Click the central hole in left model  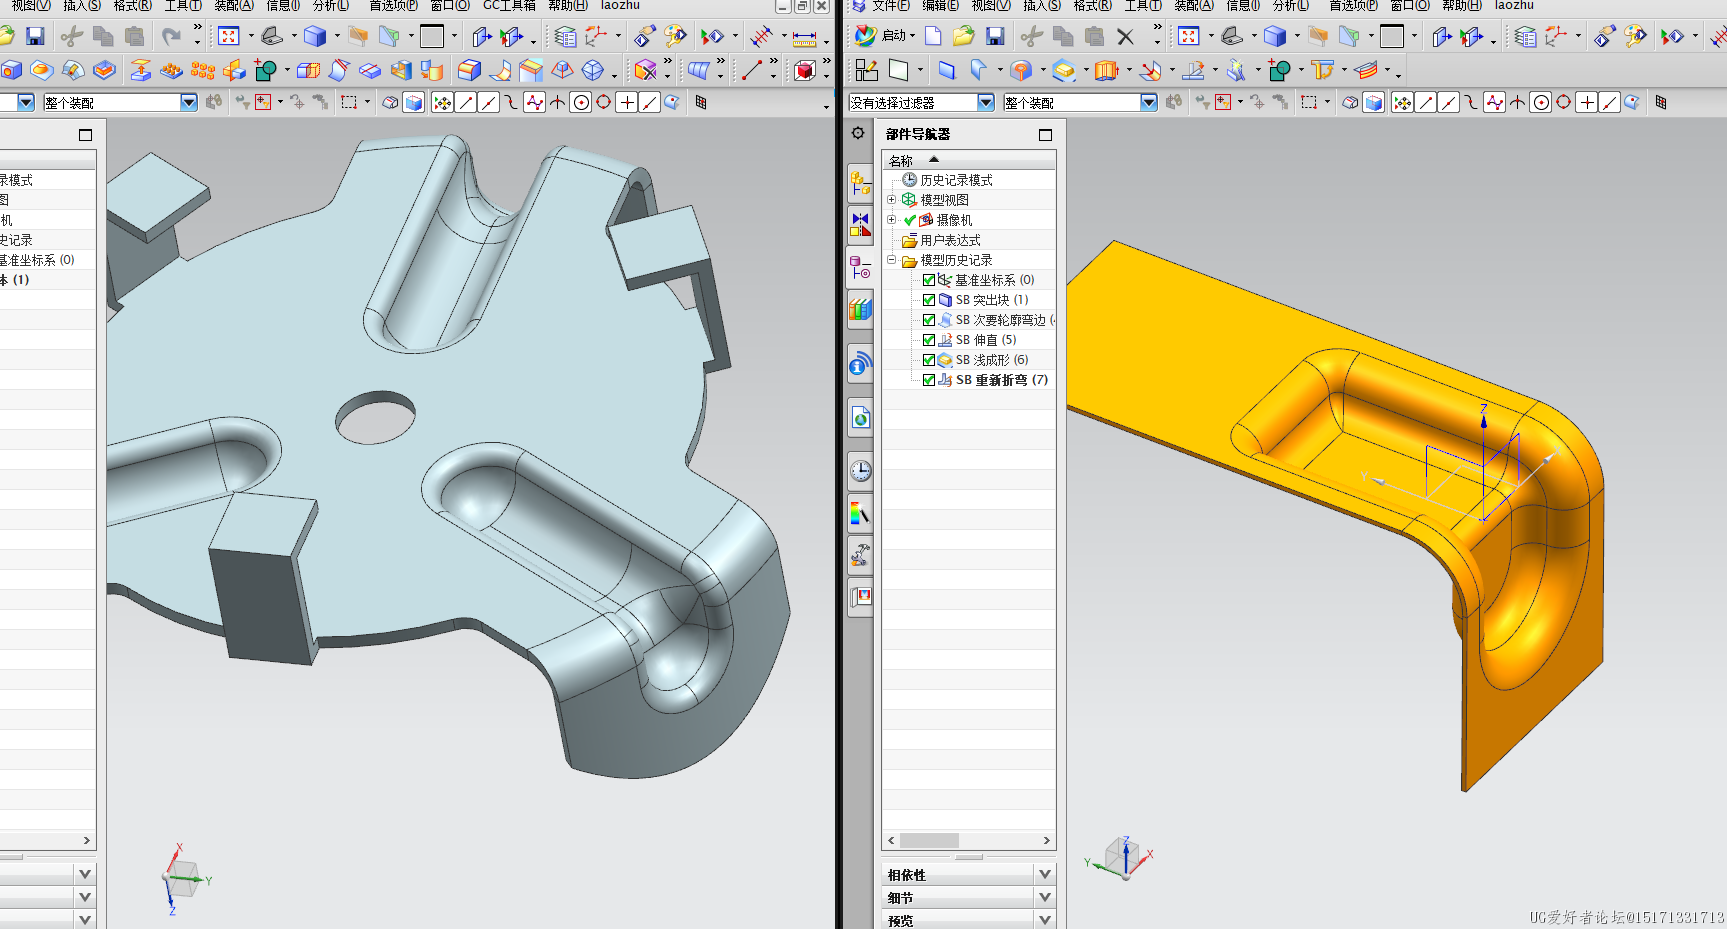click(x=376, y=417)
